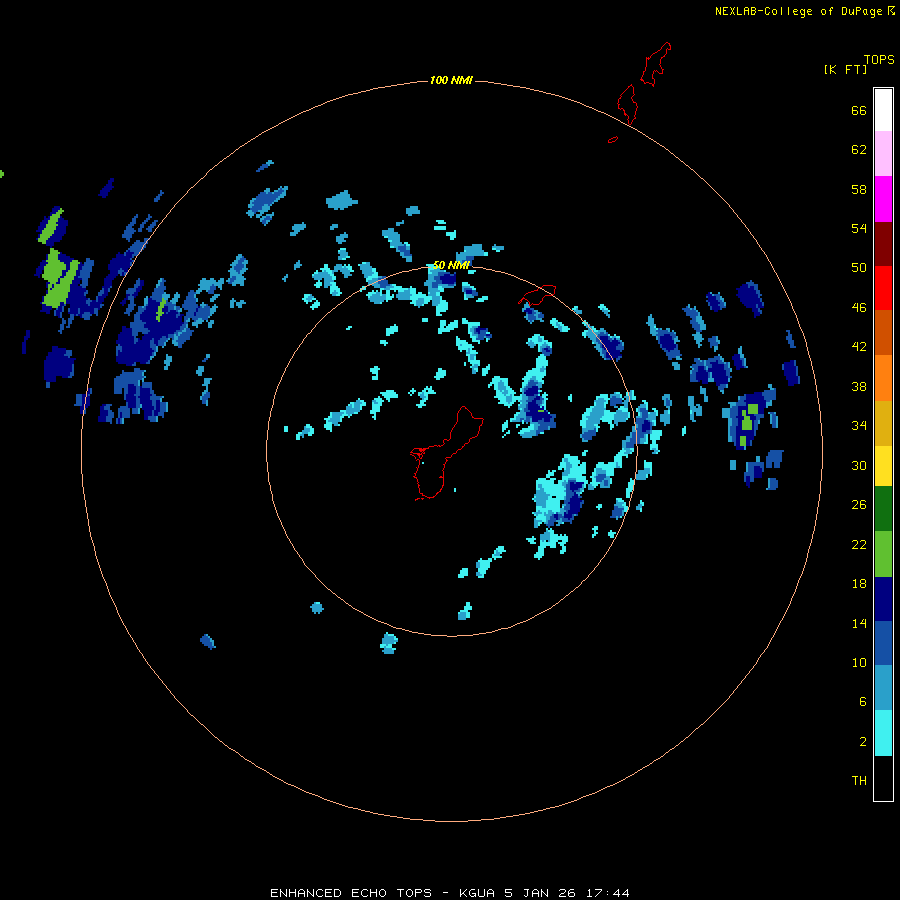Click the magenta legend swatch
This screenshot has width=900, height=900.
883,199
